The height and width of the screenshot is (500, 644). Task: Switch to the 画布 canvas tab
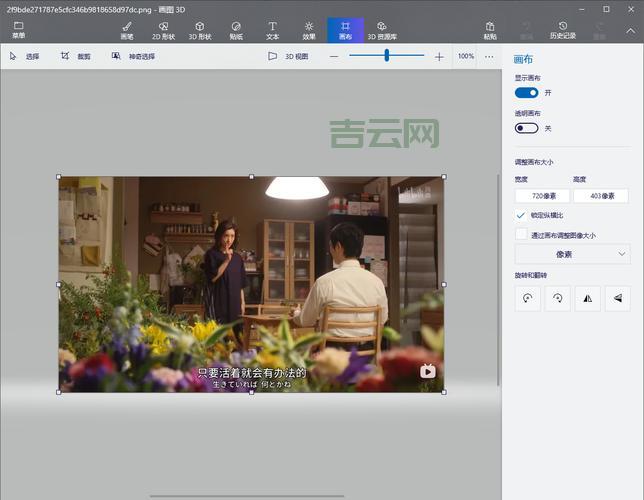pyautogui.click(x=345, y=30)
